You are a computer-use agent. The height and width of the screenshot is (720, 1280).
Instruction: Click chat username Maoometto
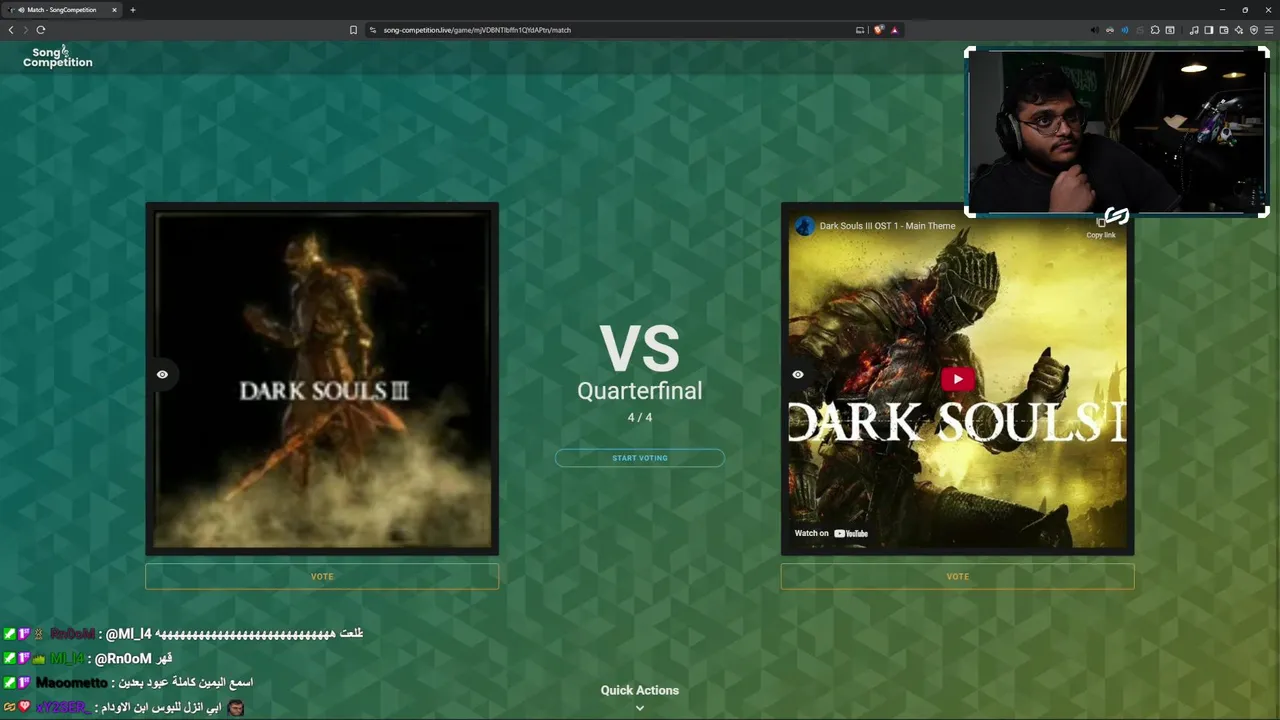pos(72,683)
